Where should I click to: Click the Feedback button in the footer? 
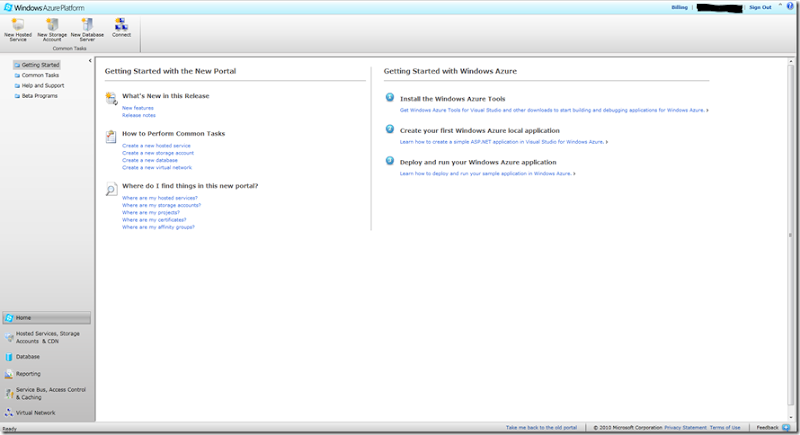(766, 427)
